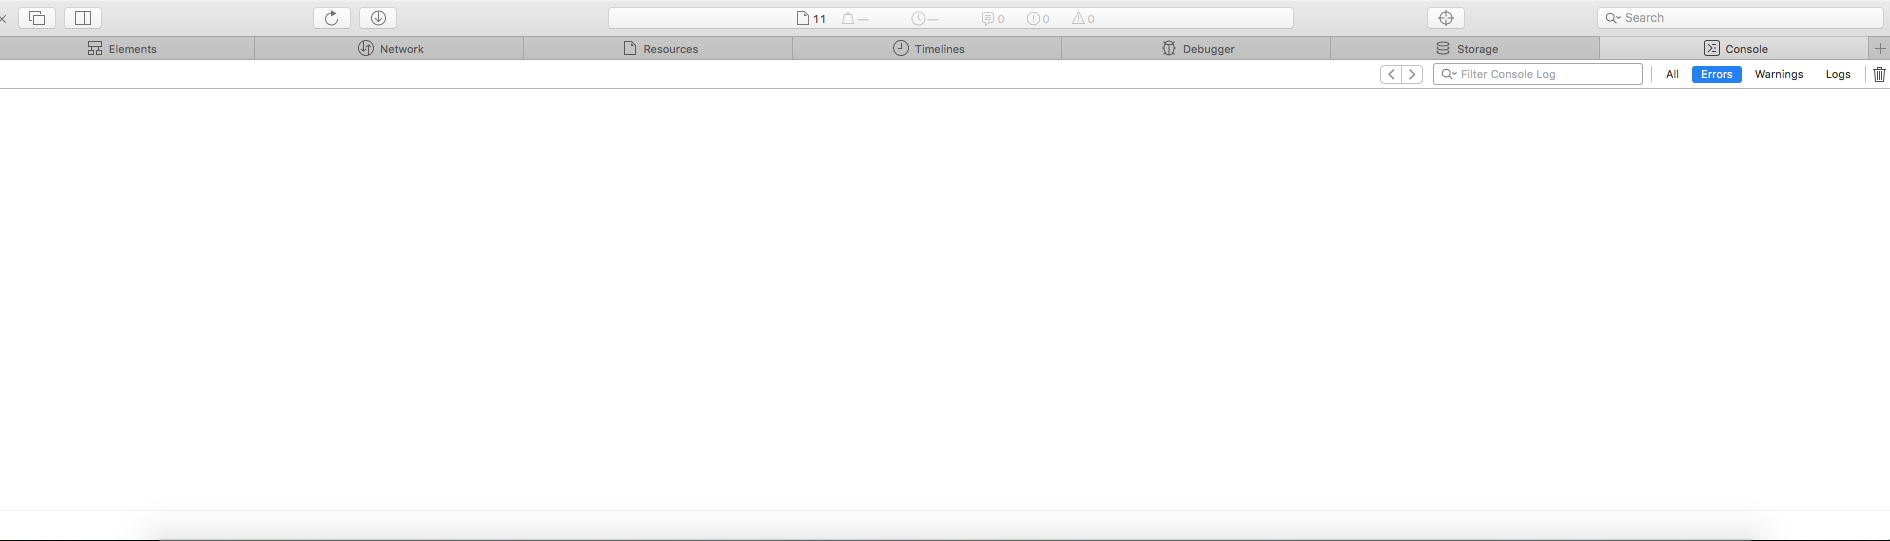
Task: Go to previous console result arrow
Action: pos(1391,74)
